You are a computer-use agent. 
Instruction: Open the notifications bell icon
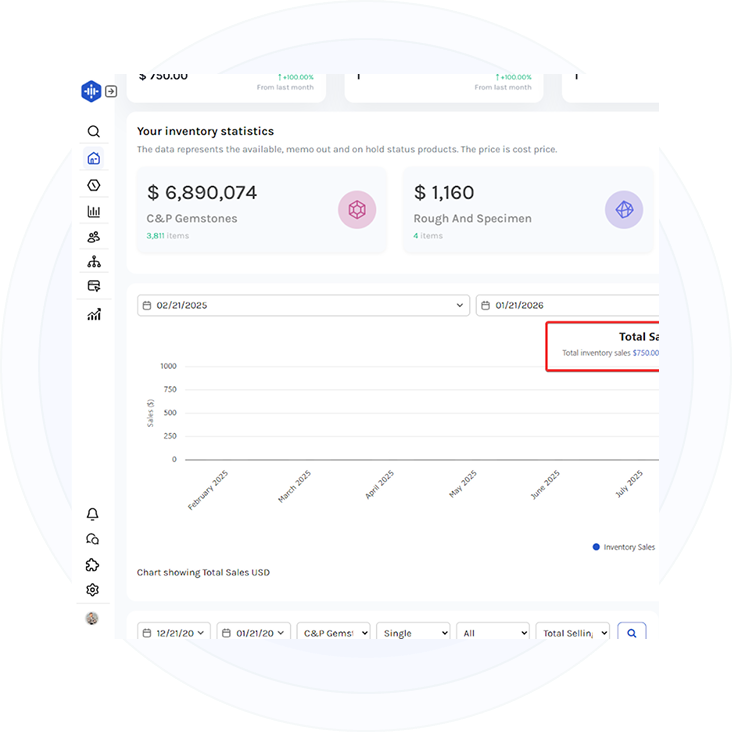click(x=93, y=514)
